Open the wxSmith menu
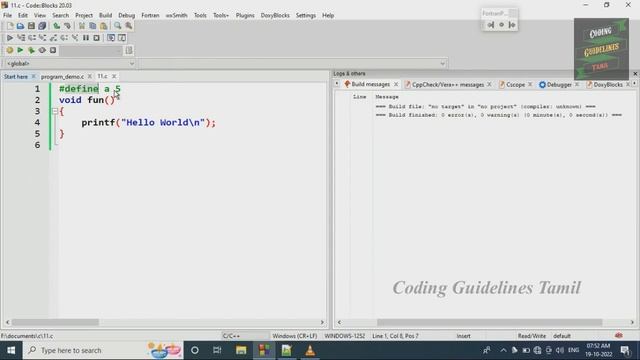 pyautogui.click(x=176, y=15)
